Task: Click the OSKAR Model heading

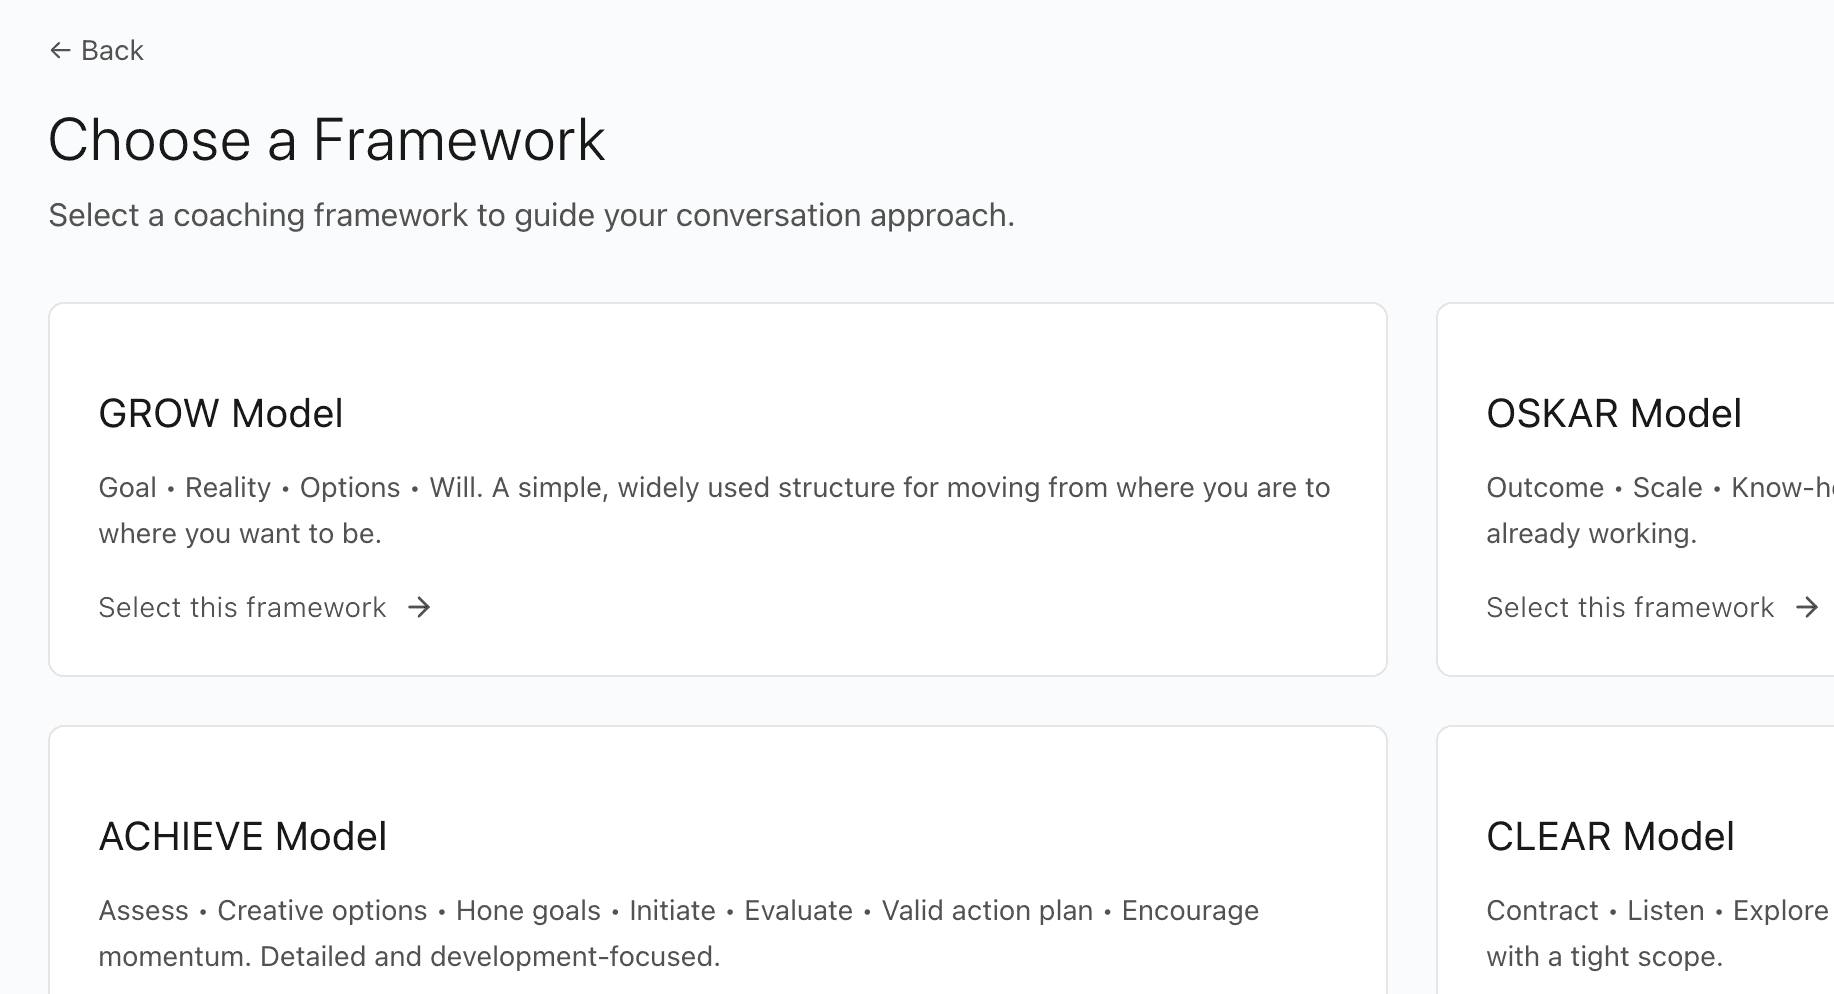Action: 1614,413
